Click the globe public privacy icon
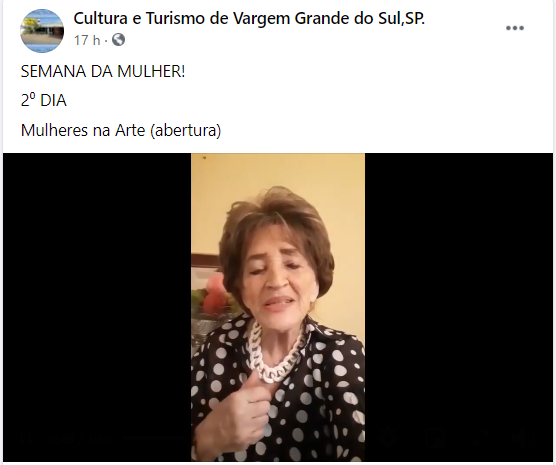This screenshot has width=556, height=465. point(118,40)
